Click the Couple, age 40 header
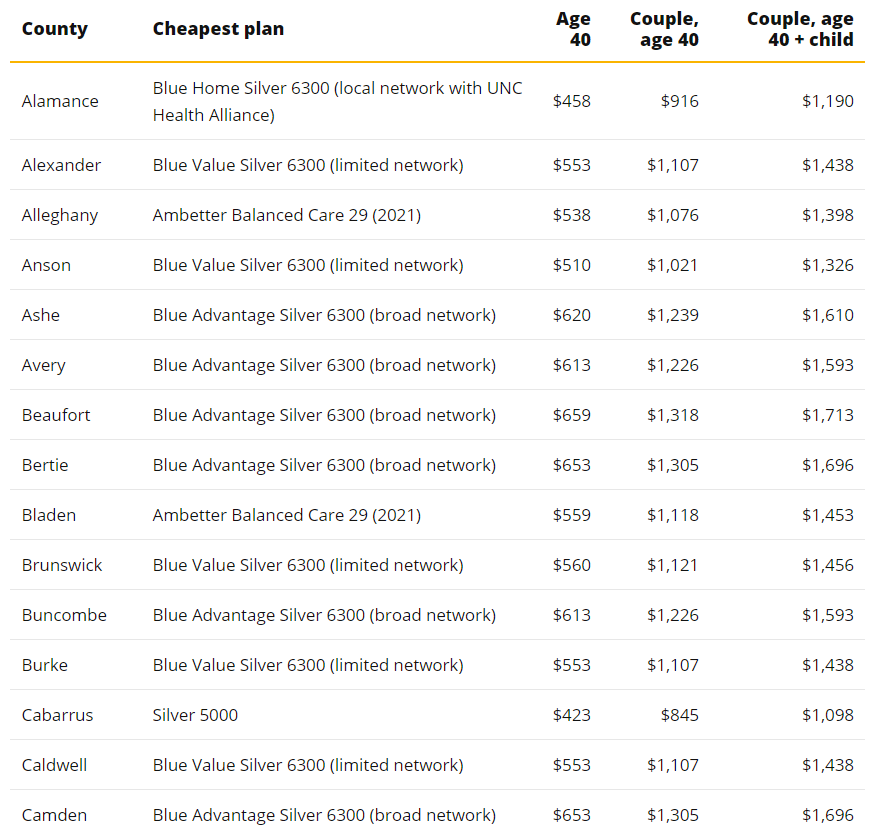Screen dimensions: 874x832 coord(664,29)
